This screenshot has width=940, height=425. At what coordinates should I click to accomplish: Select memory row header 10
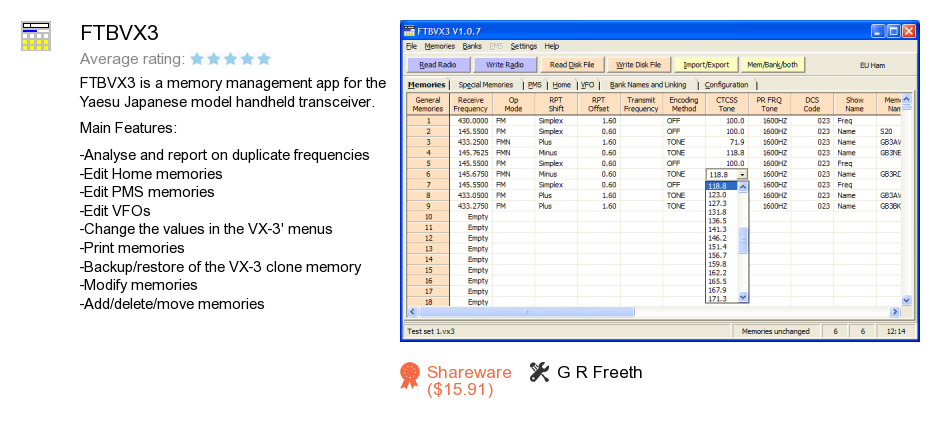point(428,217)
